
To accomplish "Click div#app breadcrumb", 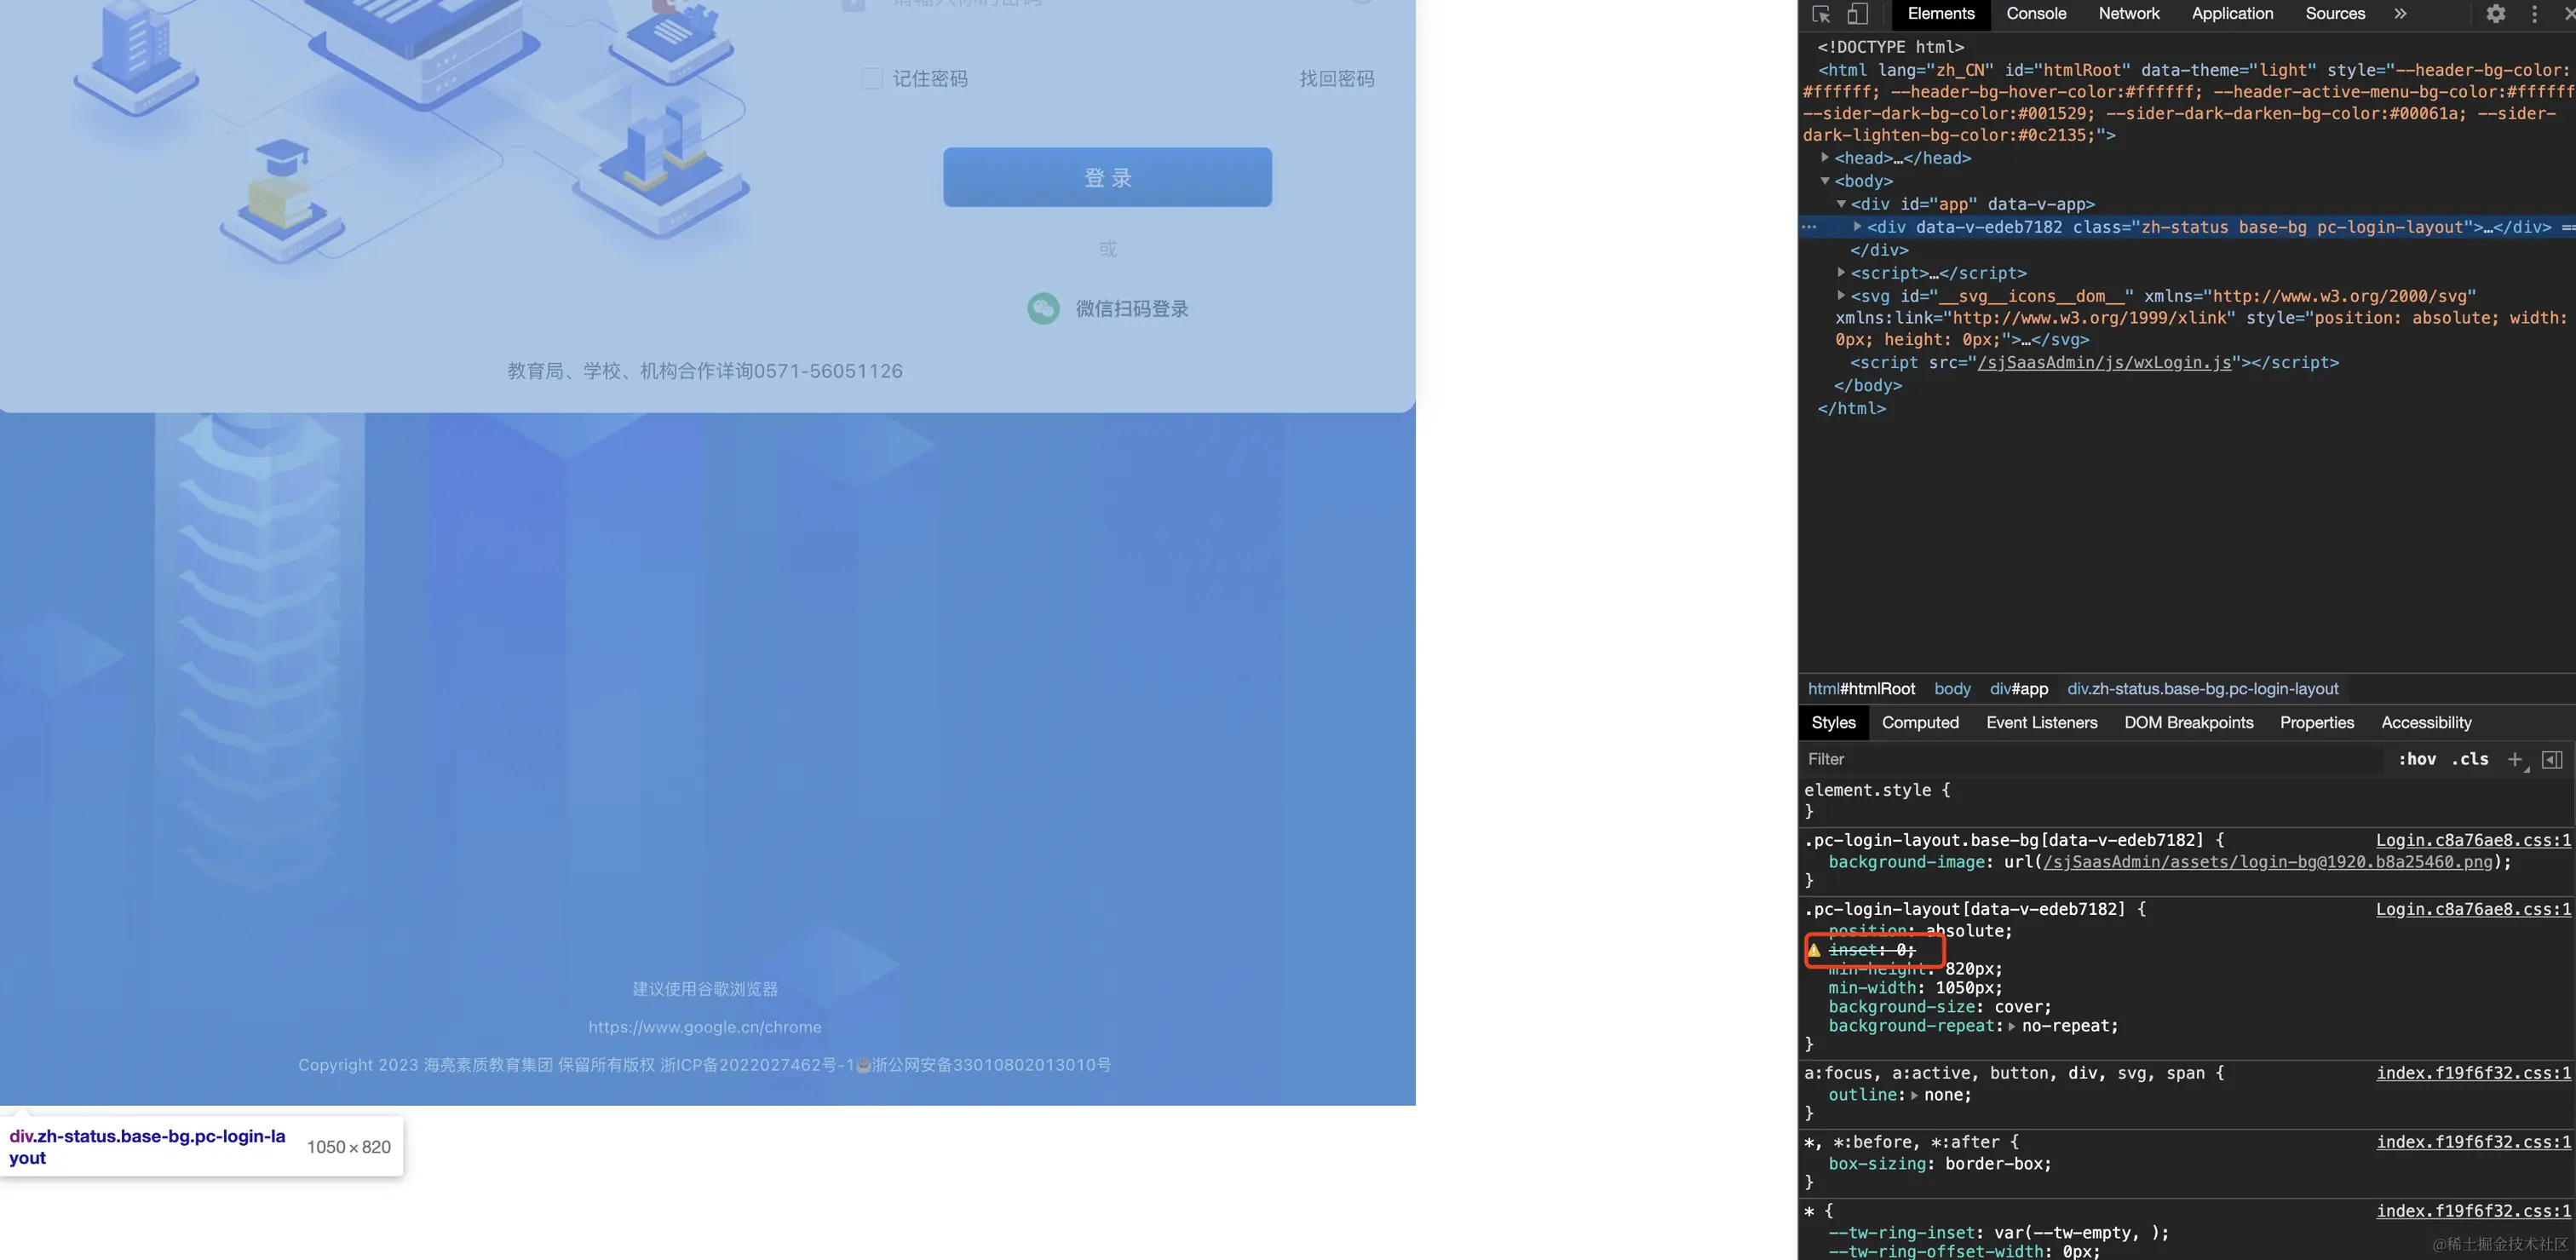I will [2018, 689].
